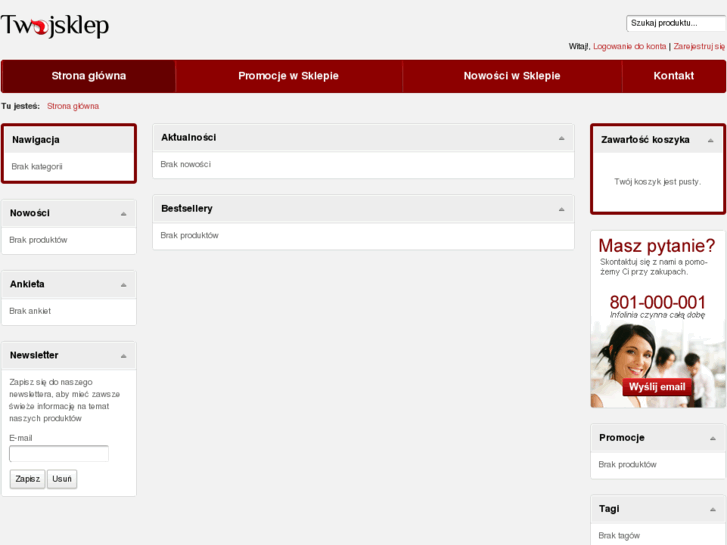727x545 pixels.
Task: Click the Twojsklep logo
Action: (x=55, y=27)
